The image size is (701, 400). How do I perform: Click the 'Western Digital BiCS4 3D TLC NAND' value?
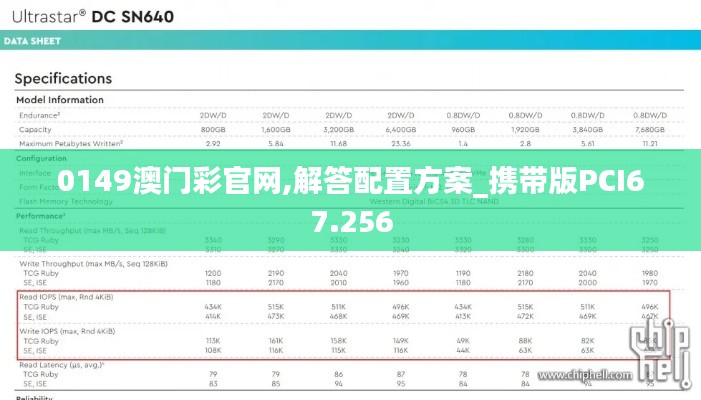(434, 202)
